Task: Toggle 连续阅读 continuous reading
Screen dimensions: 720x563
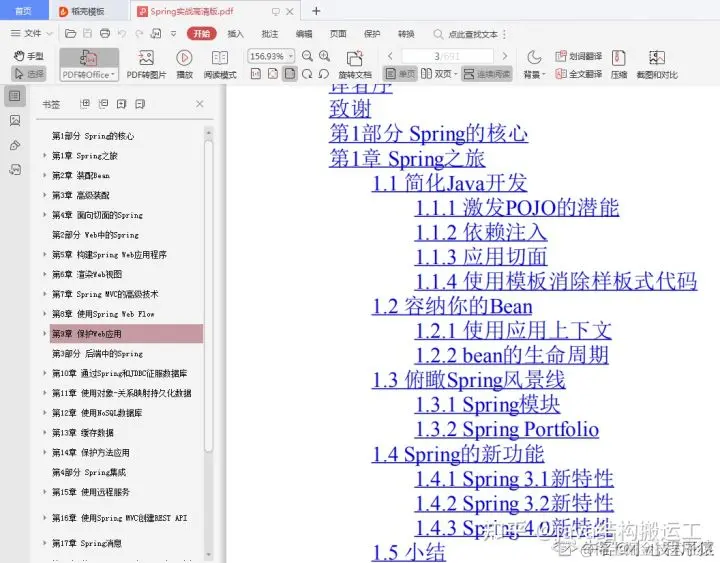Action: click(x=486, y=74)
